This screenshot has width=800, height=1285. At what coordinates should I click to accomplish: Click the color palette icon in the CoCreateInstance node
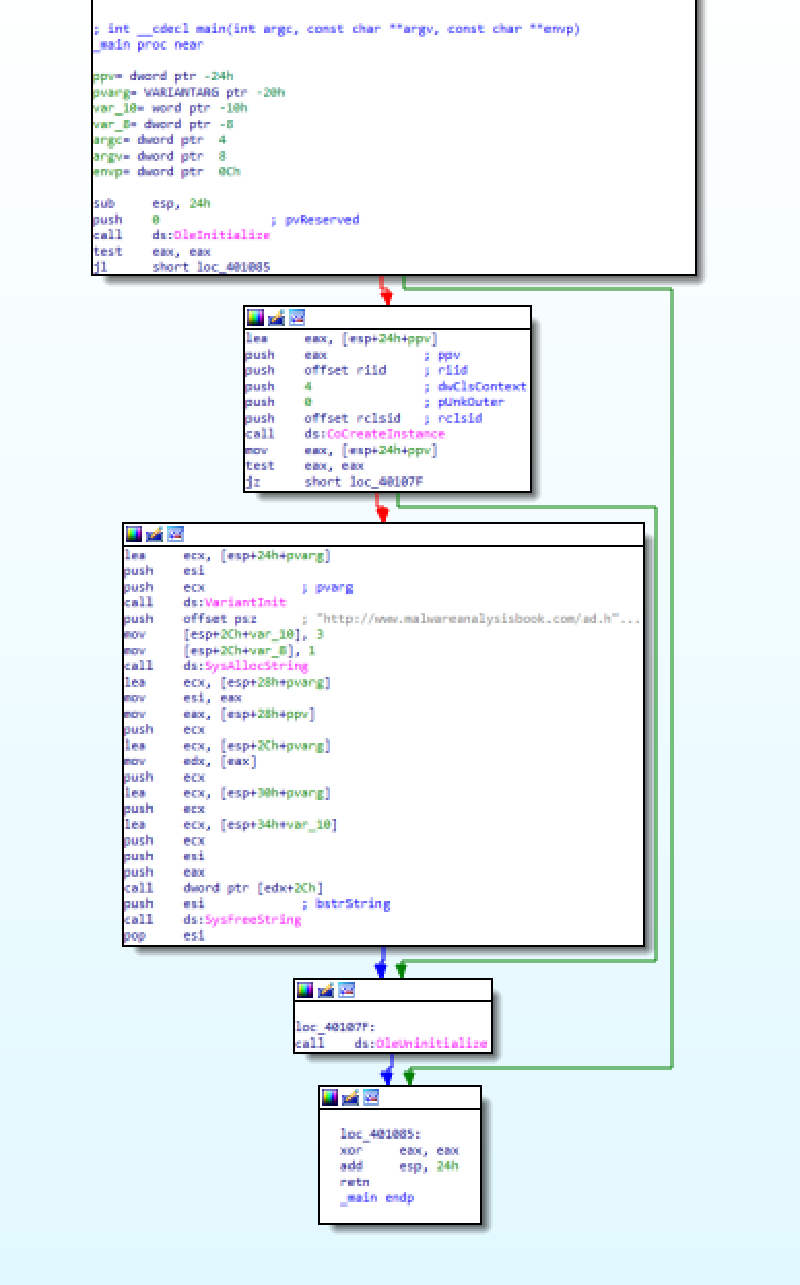(256, 318)
